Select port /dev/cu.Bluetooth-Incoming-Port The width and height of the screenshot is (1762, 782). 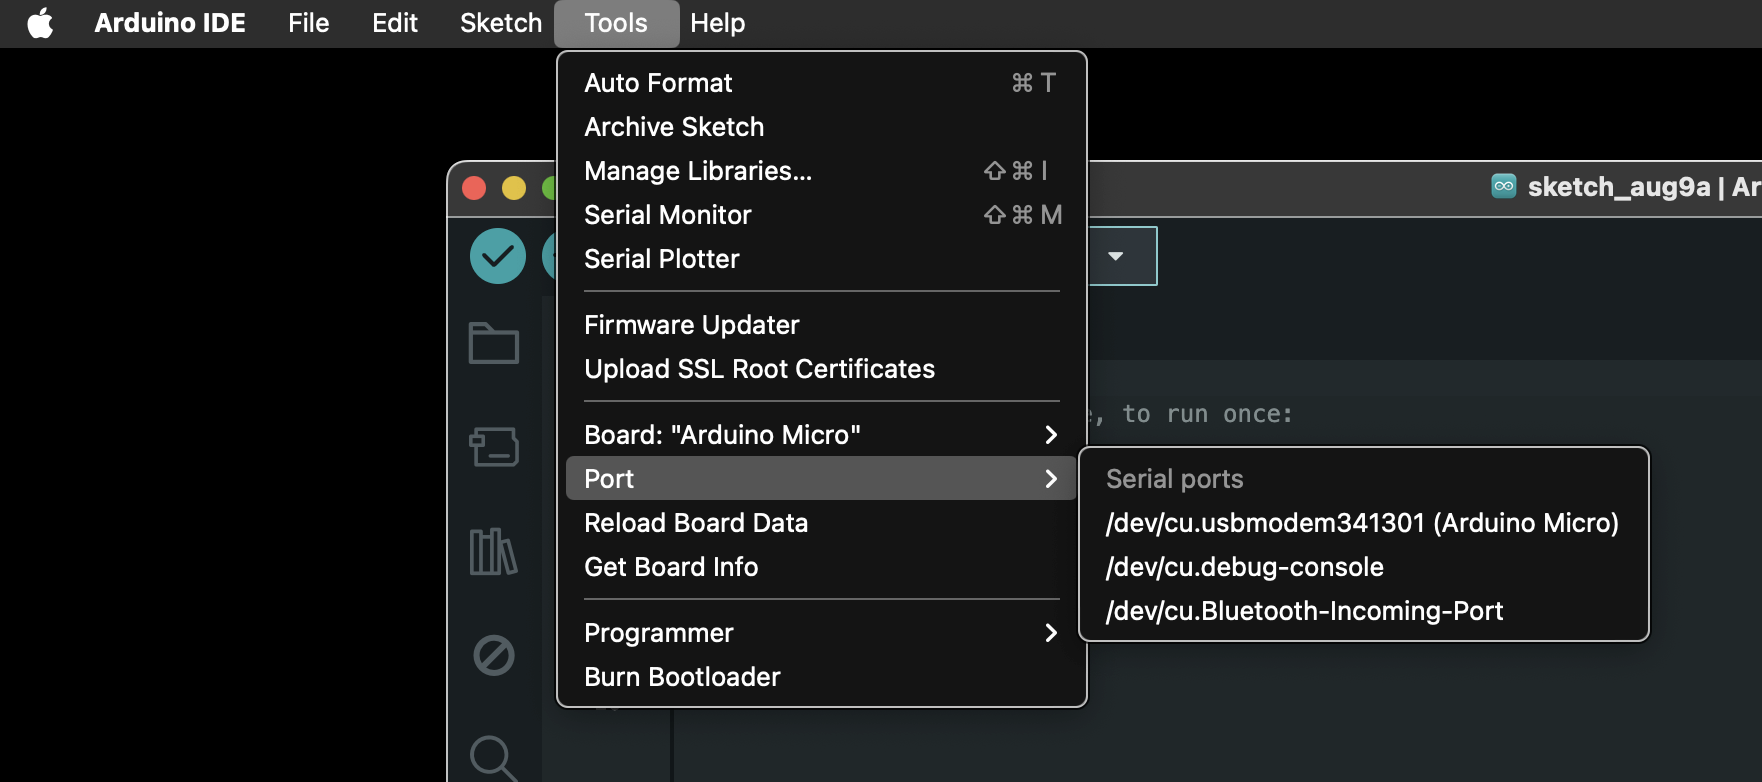1363,611
